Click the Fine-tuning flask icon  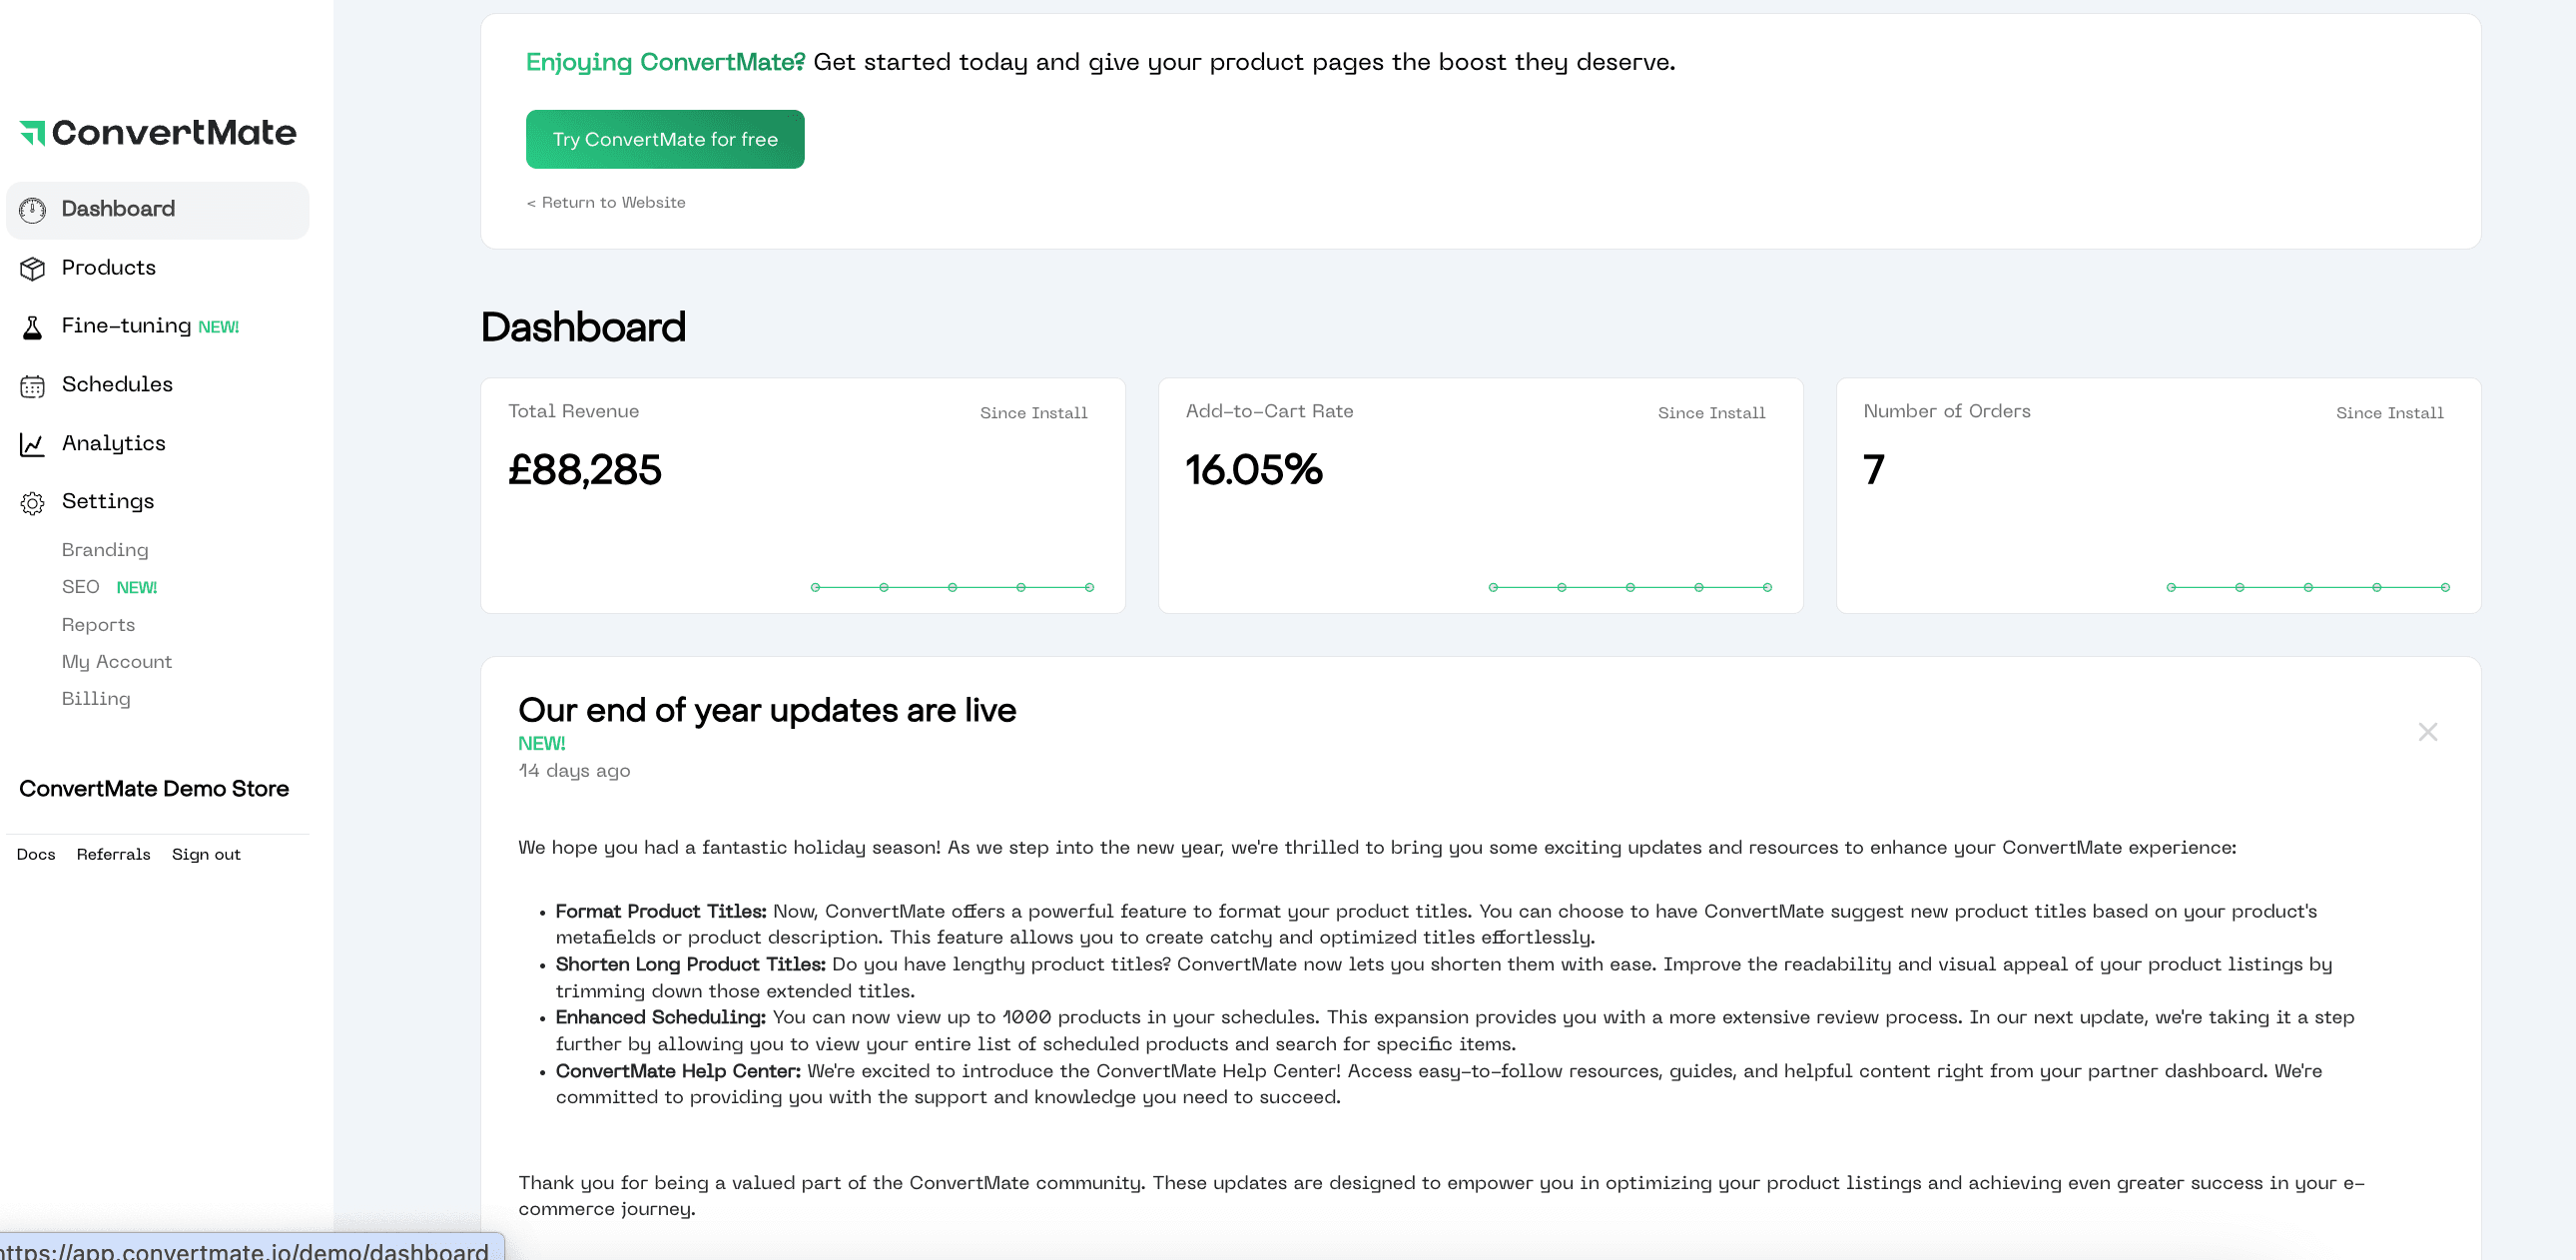pyautogui.click(x=32, y=327)
